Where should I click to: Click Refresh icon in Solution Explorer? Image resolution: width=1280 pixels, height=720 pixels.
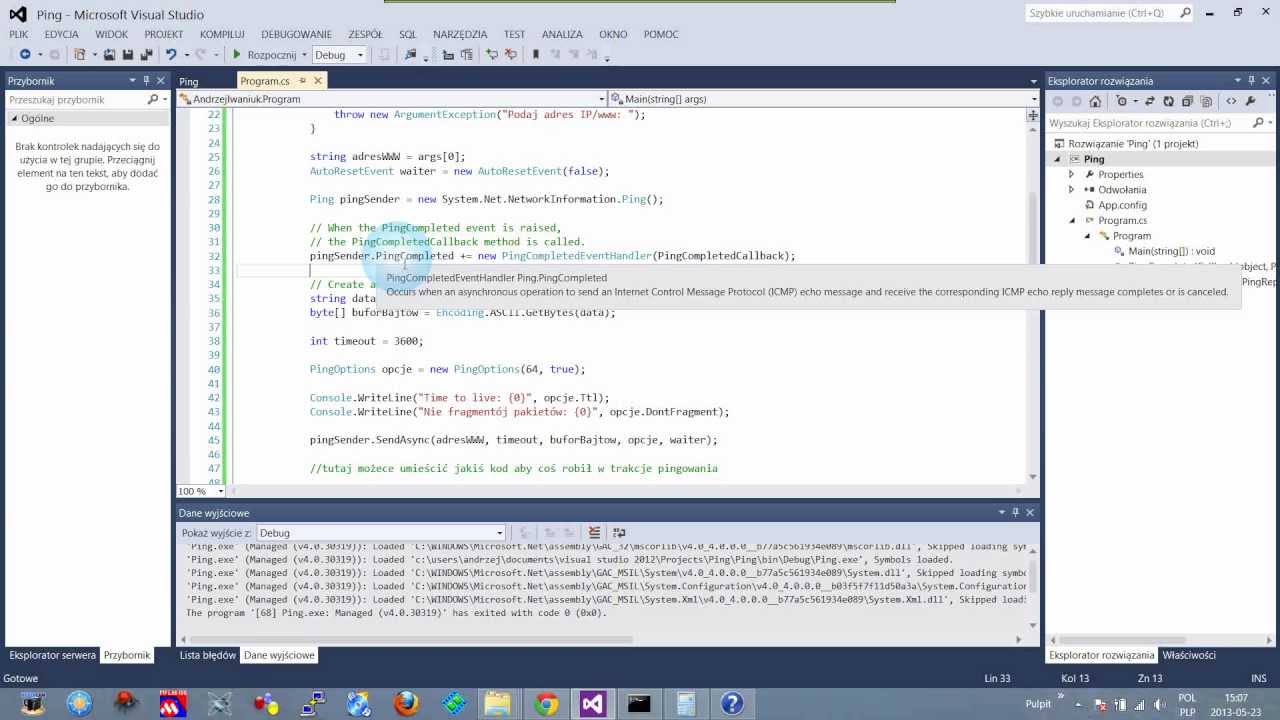click(1169, 101)
